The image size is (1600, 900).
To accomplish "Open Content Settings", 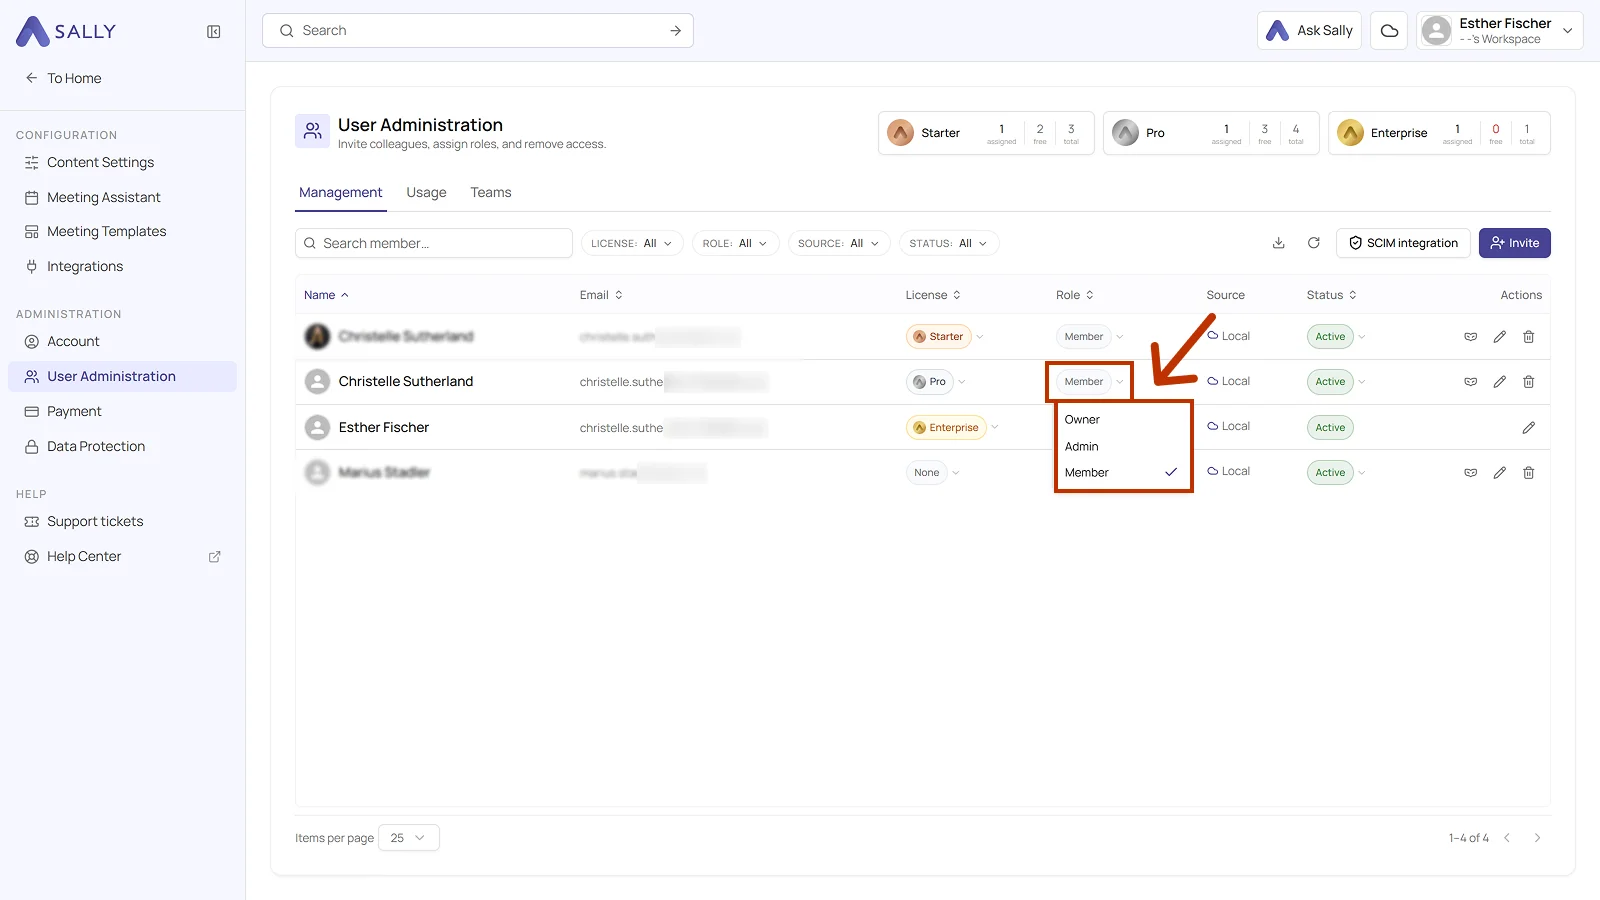I will click(122, 163).
